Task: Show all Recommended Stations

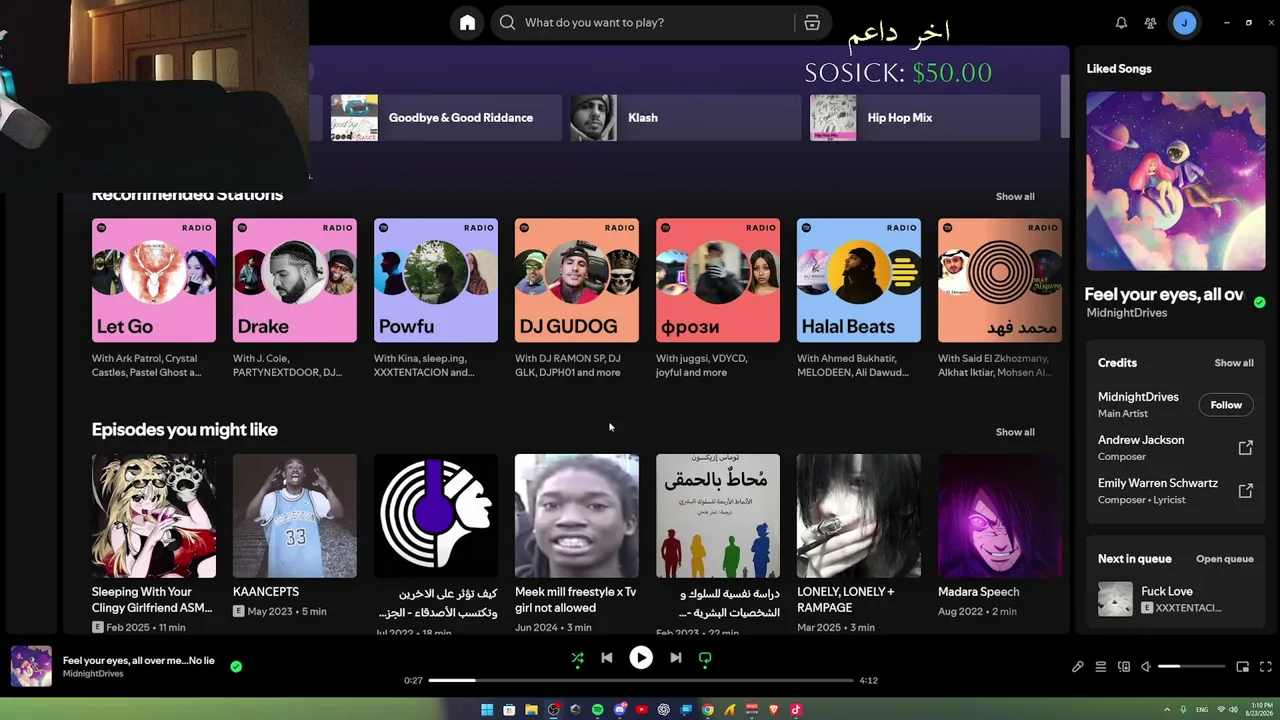Action: click(1015, 197)
